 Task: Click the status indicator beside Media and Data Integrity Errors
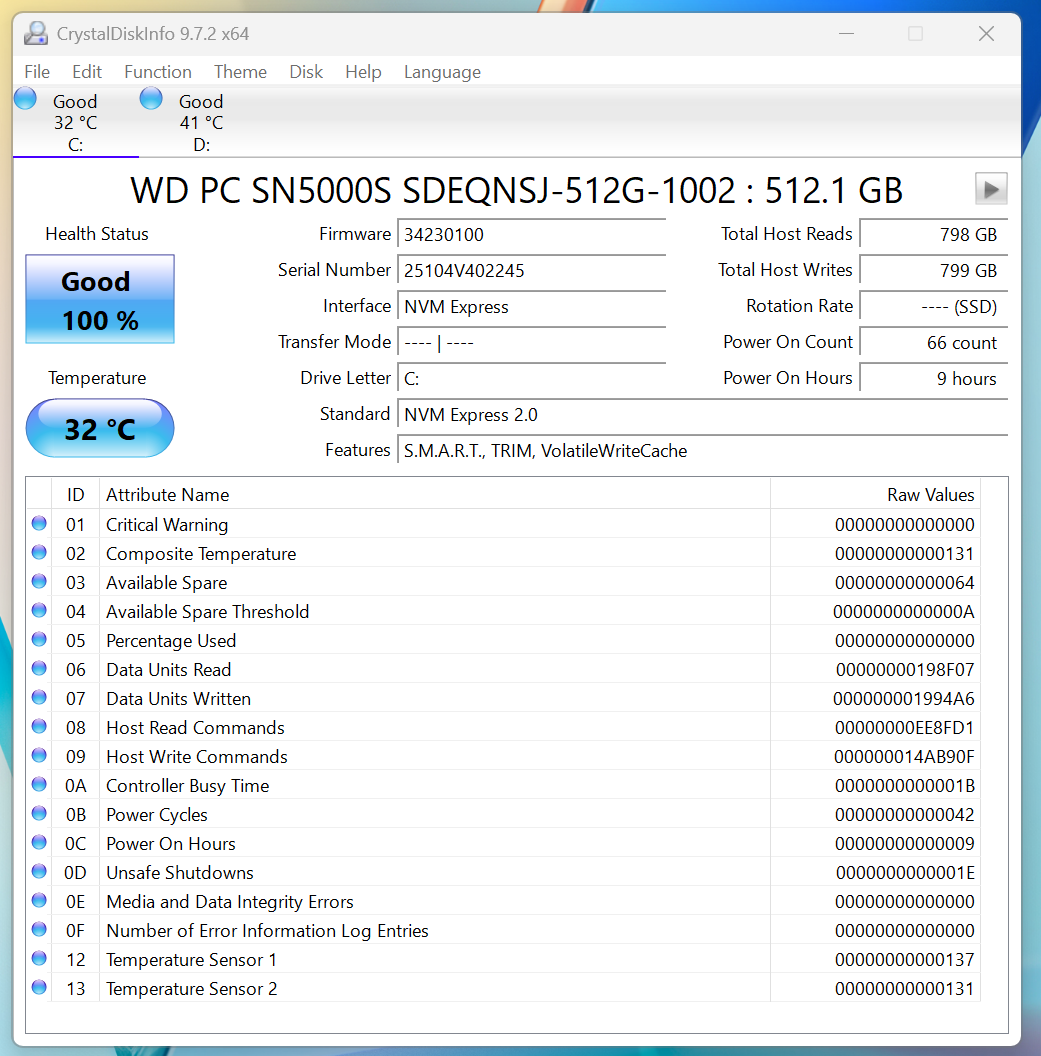[x=38, y=900]
